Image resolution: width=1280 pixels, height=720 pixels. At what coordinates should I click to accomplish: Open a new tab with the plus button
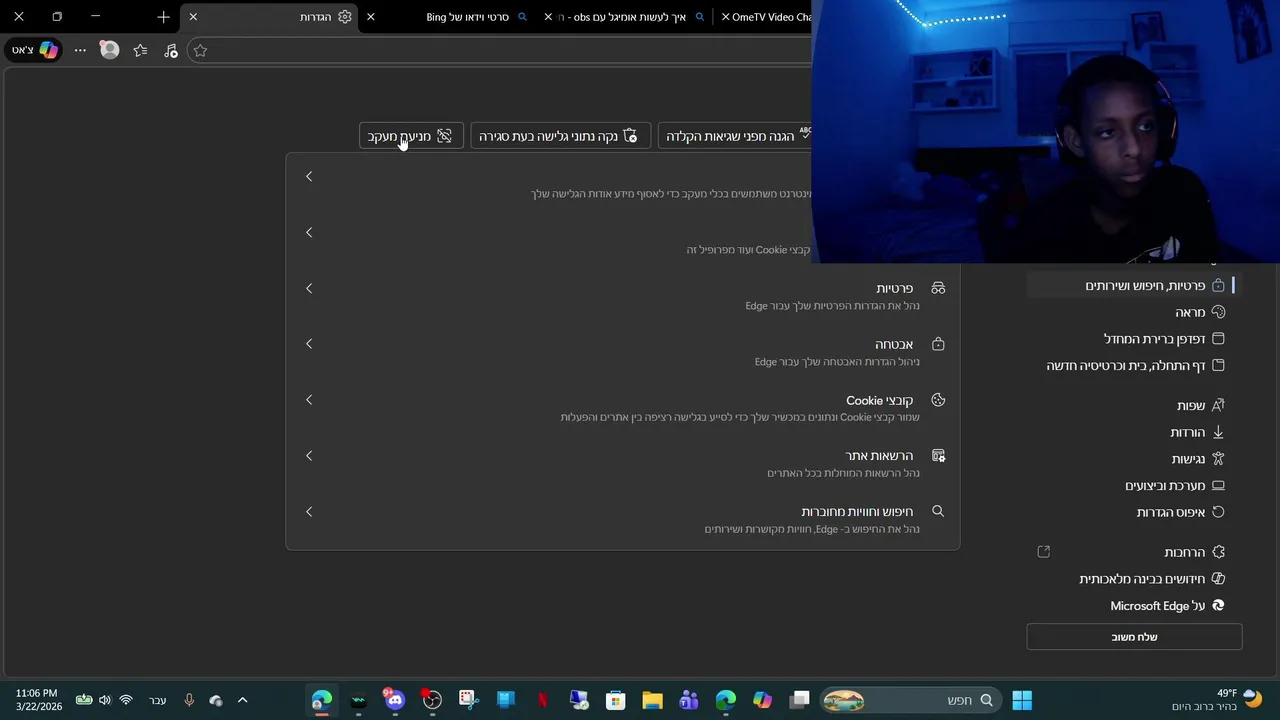[163, 17]
